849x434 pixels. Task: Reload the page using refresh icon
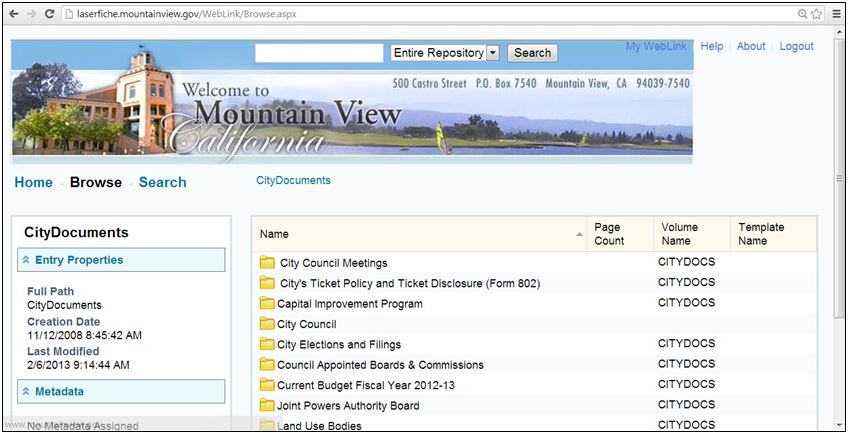coord(49,14)
